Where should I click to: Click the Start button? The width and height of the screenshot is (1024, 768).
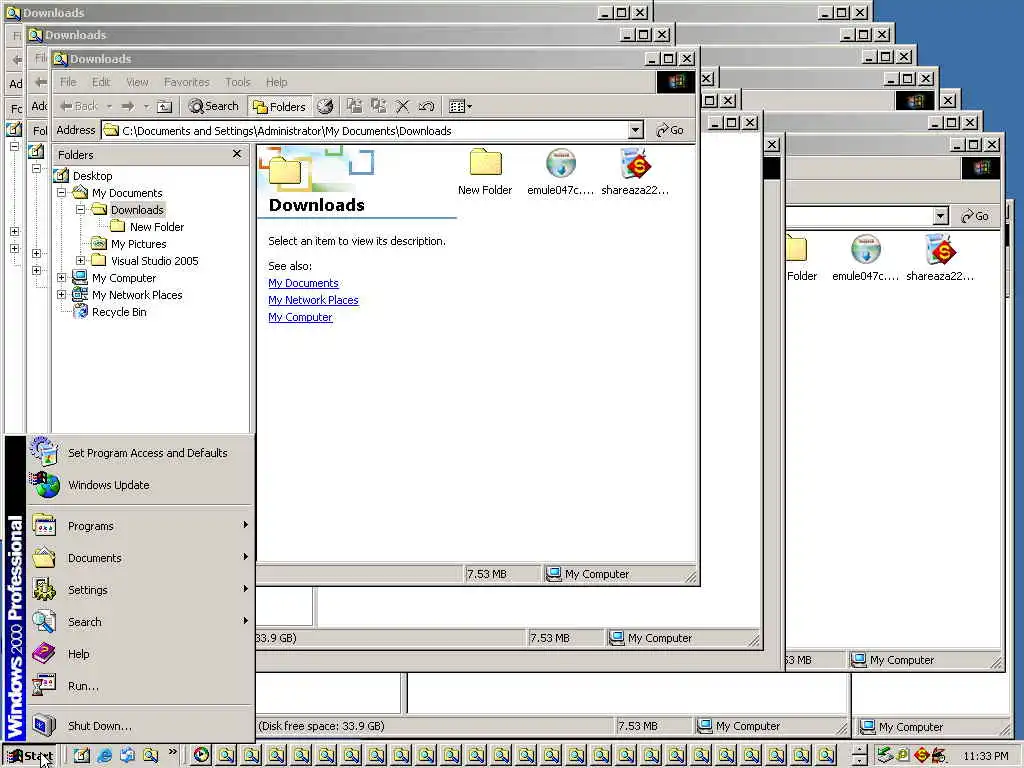click(x=30, y=756)
